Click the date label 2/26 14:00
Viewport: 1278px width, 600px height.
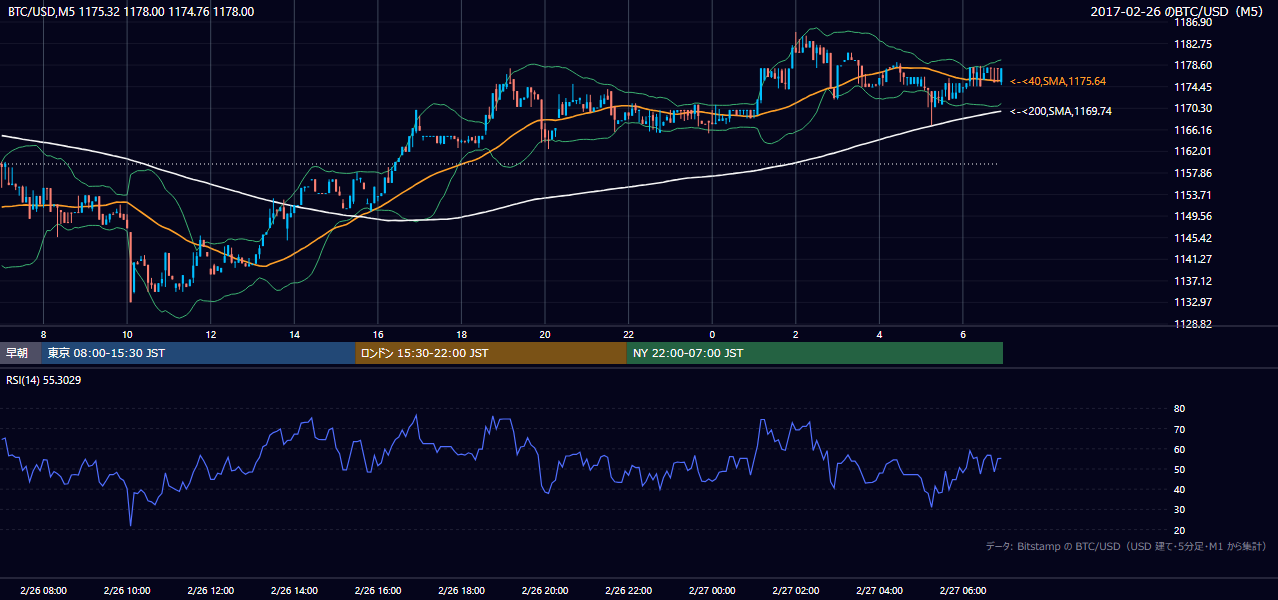pyautogui.click(x=294, y=591)
